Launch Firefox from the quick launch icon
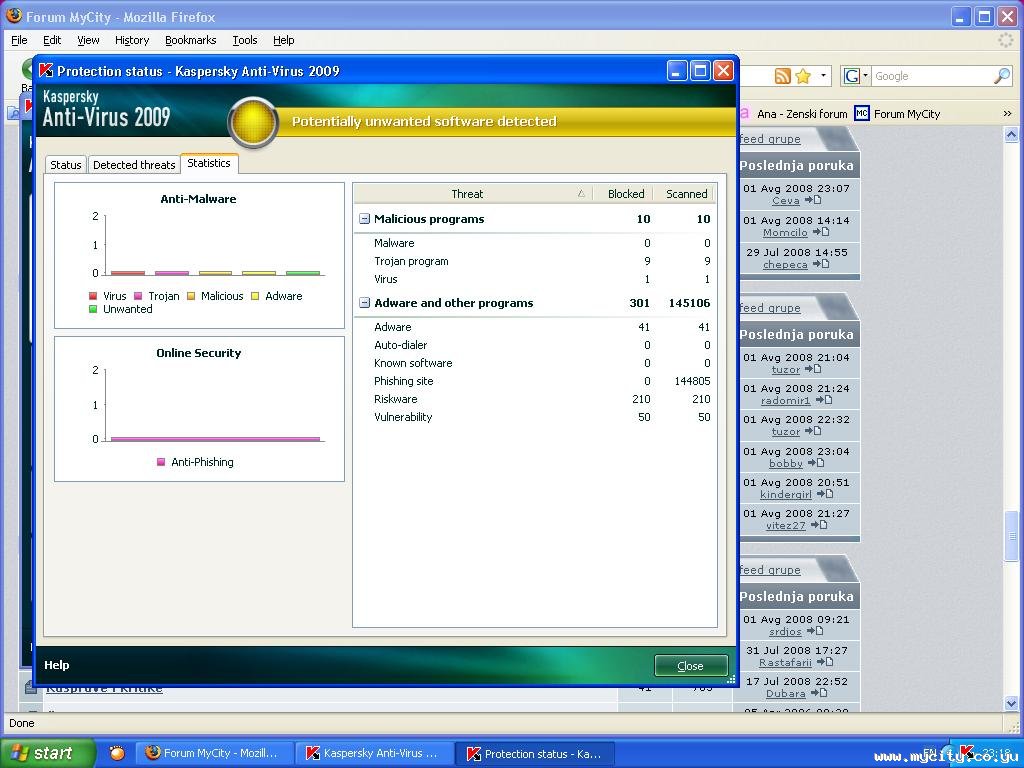 click(x=117, y=753)
